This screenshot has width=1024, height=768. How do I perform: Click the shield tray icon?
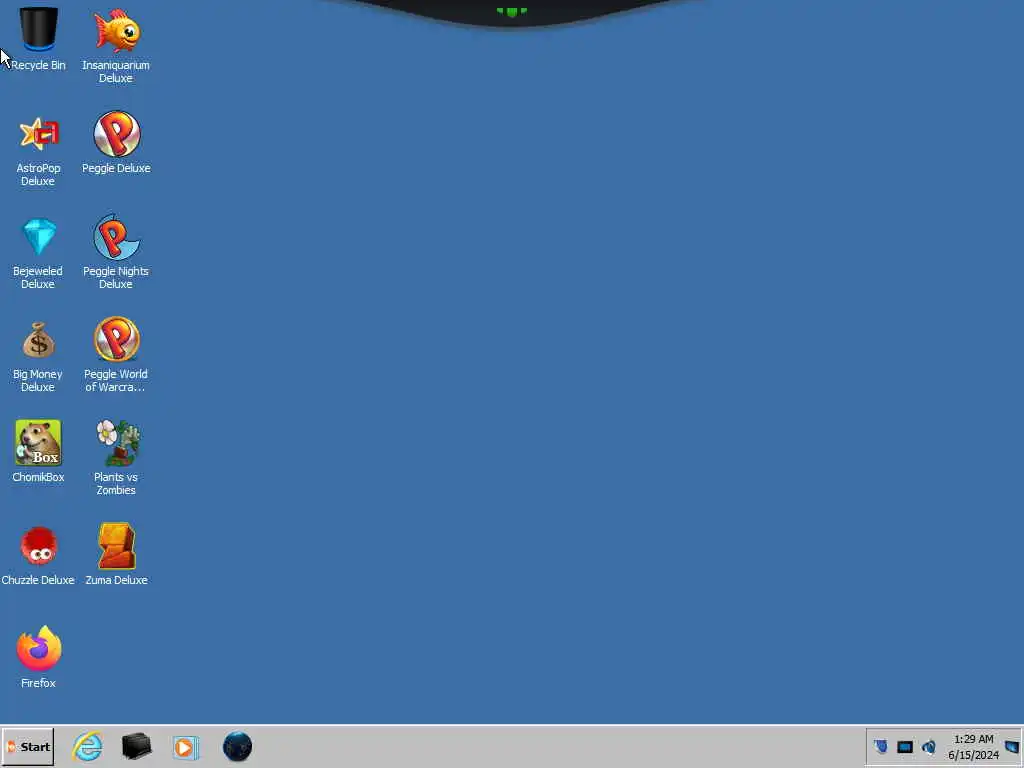[x=881, y=746]
